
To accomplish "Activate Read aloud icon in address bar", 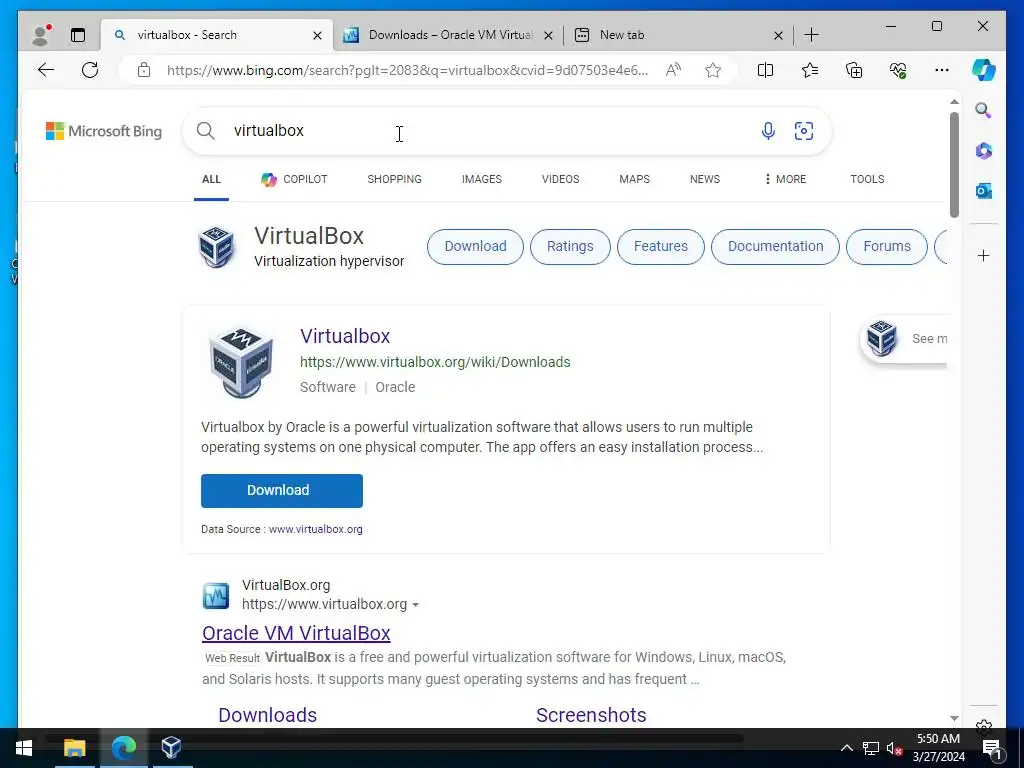I will (673, 70).
